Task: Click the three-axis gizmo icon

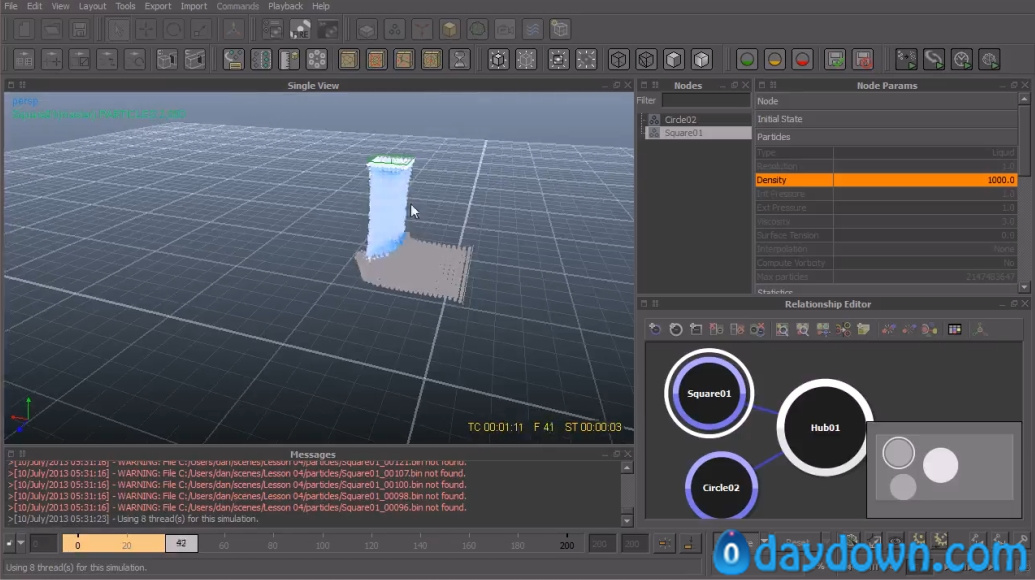Action: coord(234,29)
